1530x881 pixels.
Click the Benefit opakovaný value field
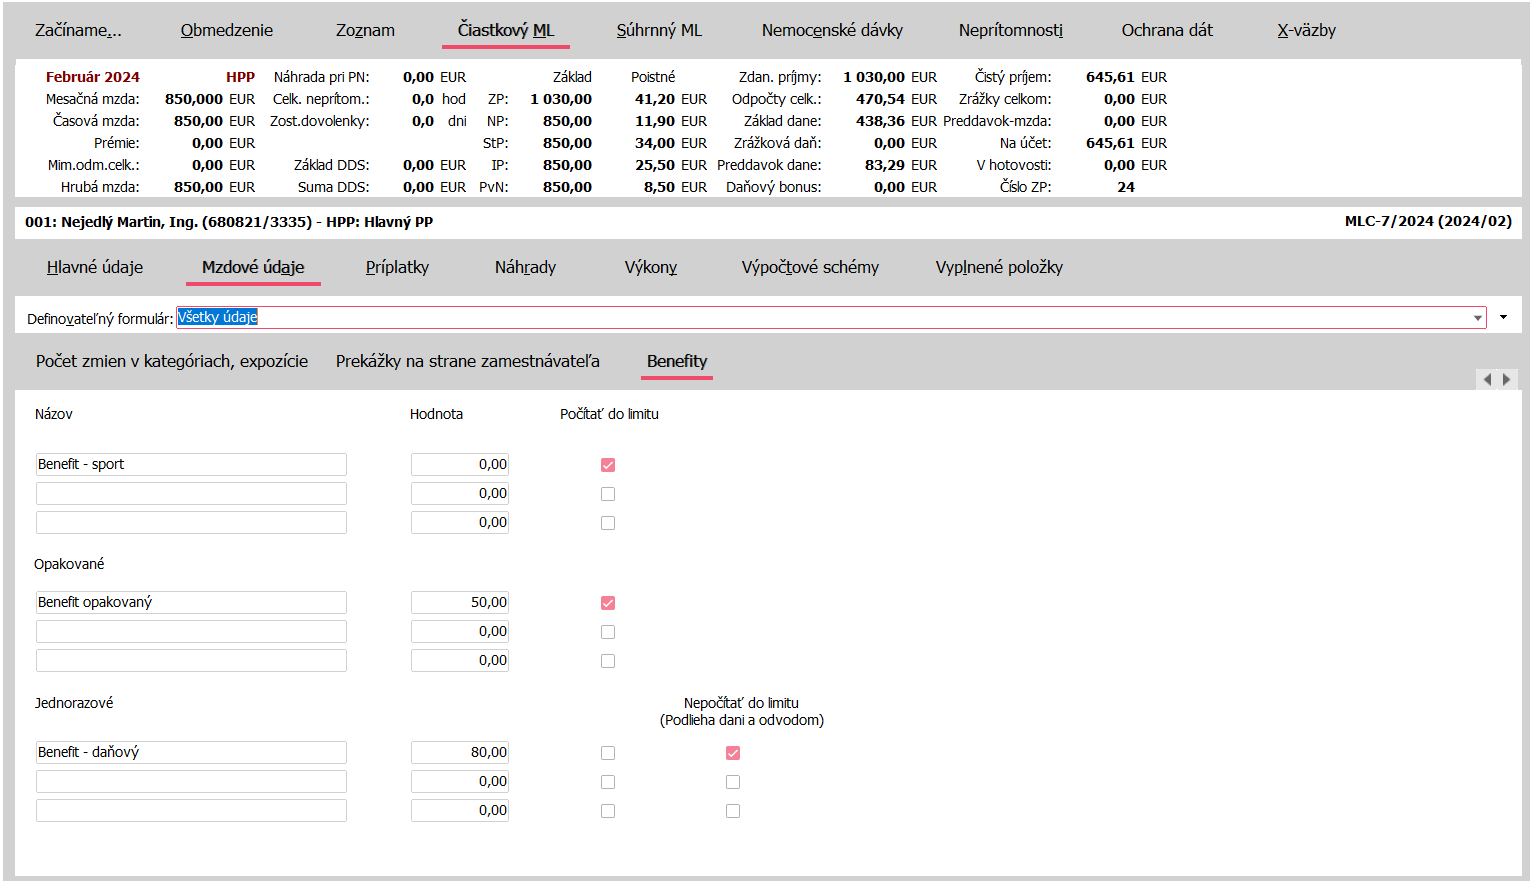(460, 602)
